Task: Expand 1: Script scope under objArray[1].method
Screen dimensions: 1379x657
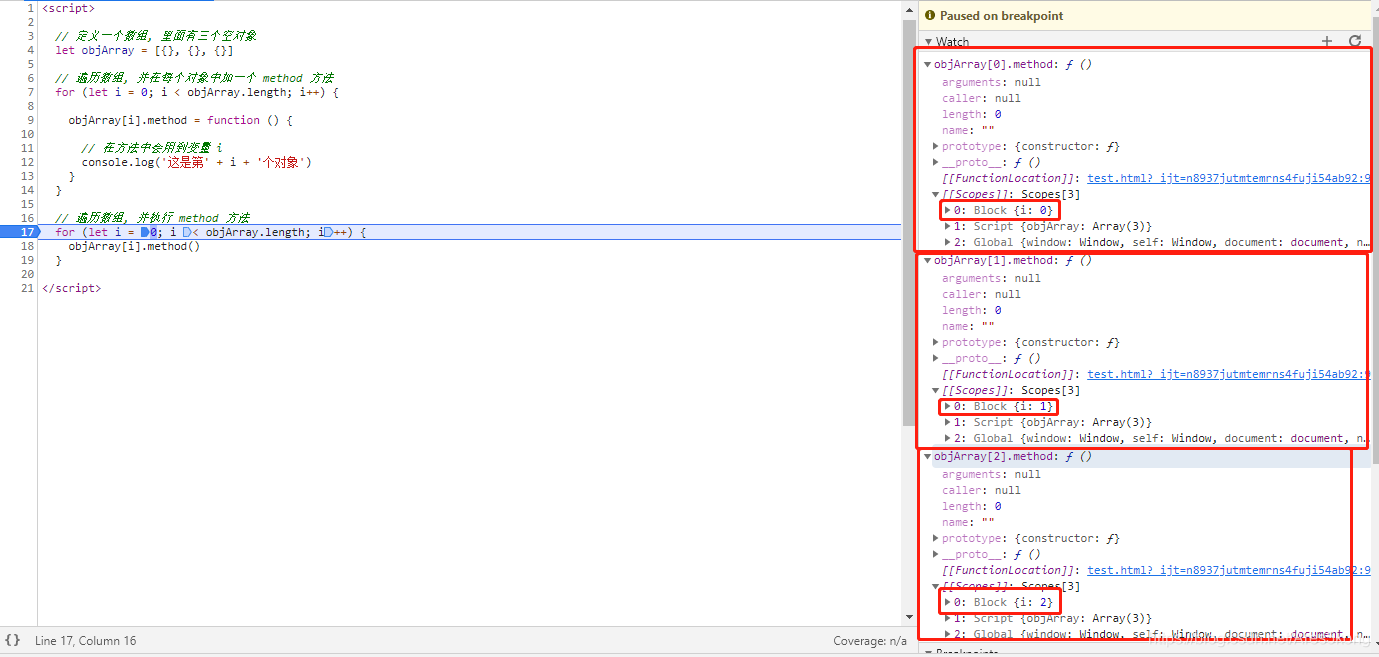Action: tap(947, 422)
